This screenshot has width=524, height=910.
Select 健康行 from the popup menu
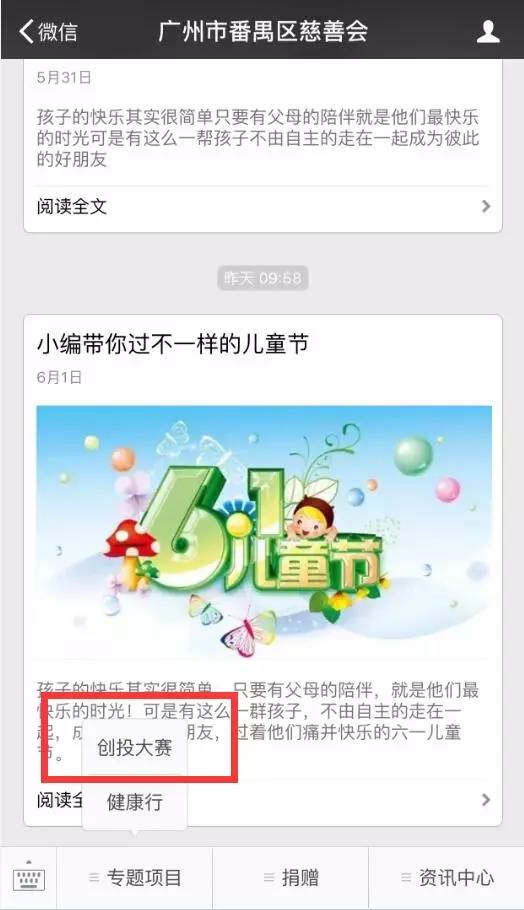[x=135, y=802]
